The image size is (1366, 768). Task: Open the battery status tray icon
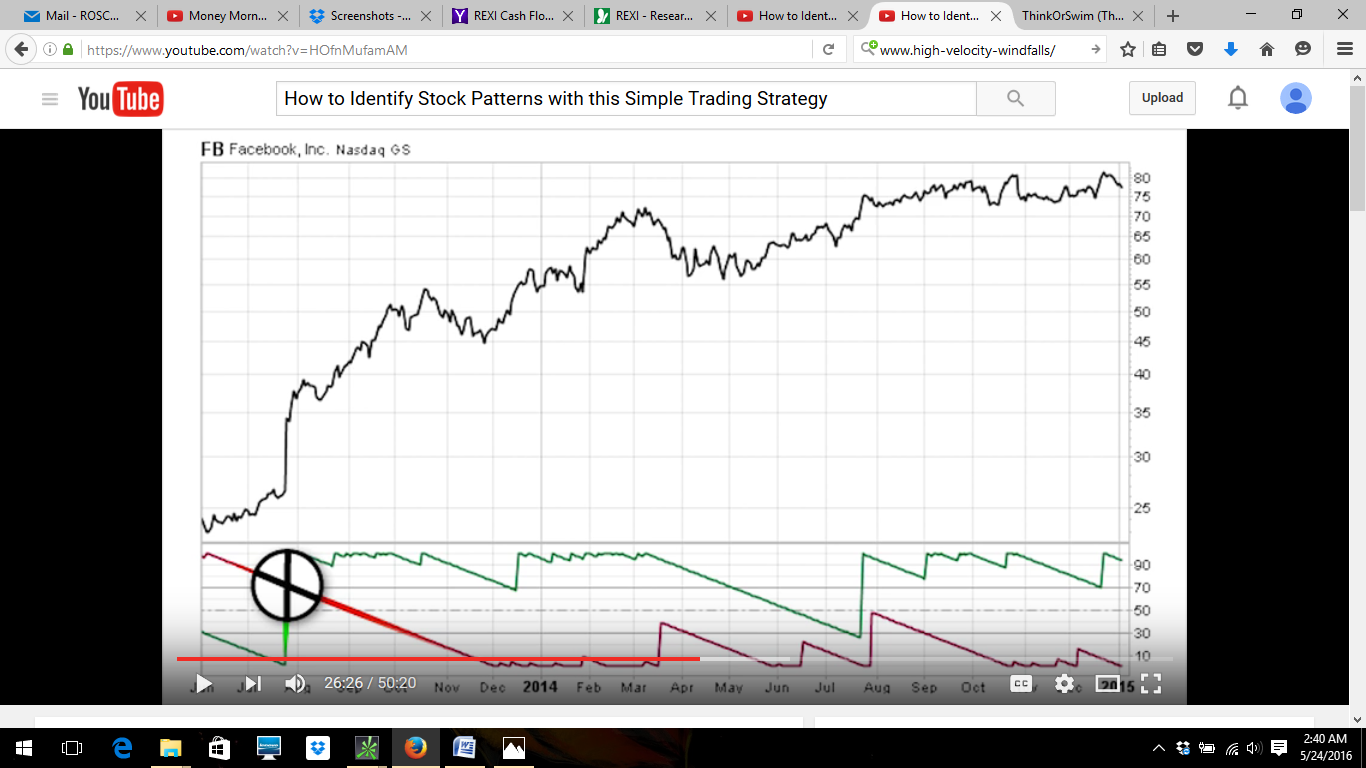1207,748
